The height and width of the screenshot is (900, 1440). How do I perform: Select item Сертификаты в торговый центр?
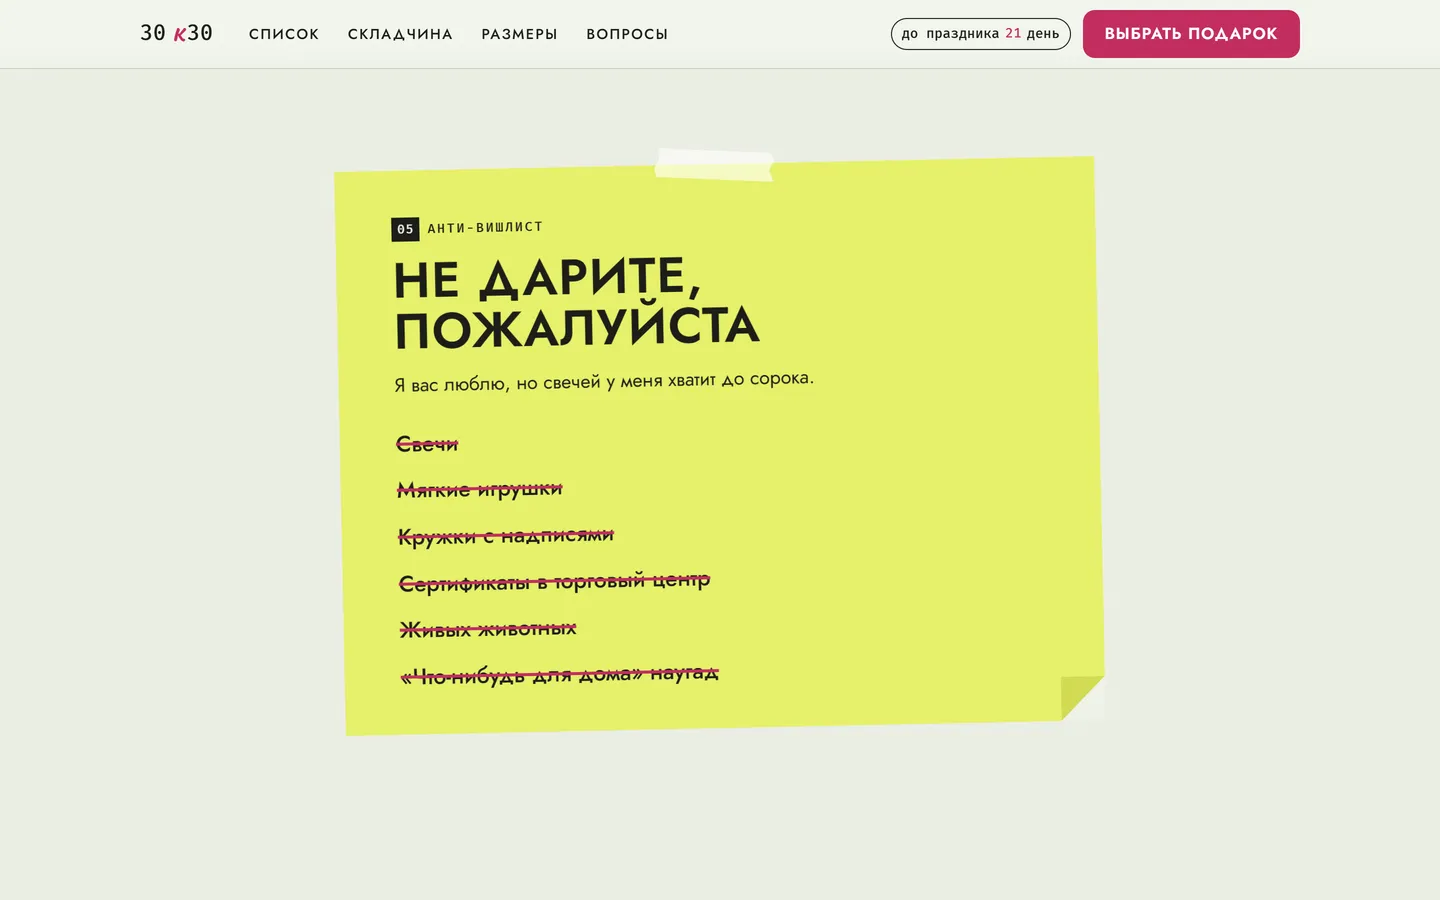tap(554, 581)
